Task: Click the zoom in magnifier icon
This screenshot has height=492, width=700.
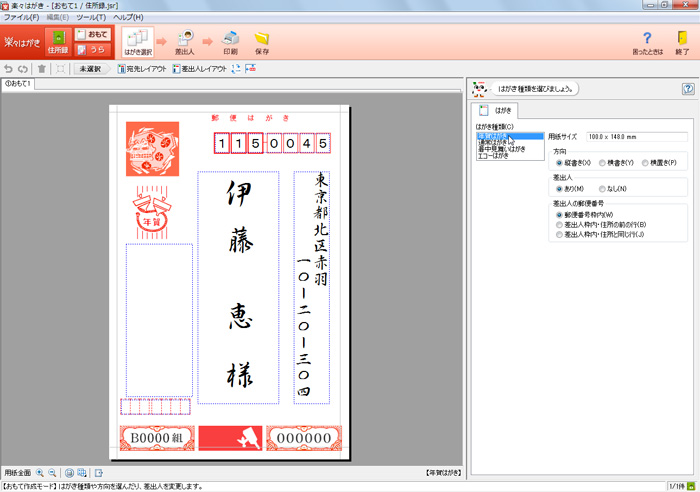Action: [41, 472]
